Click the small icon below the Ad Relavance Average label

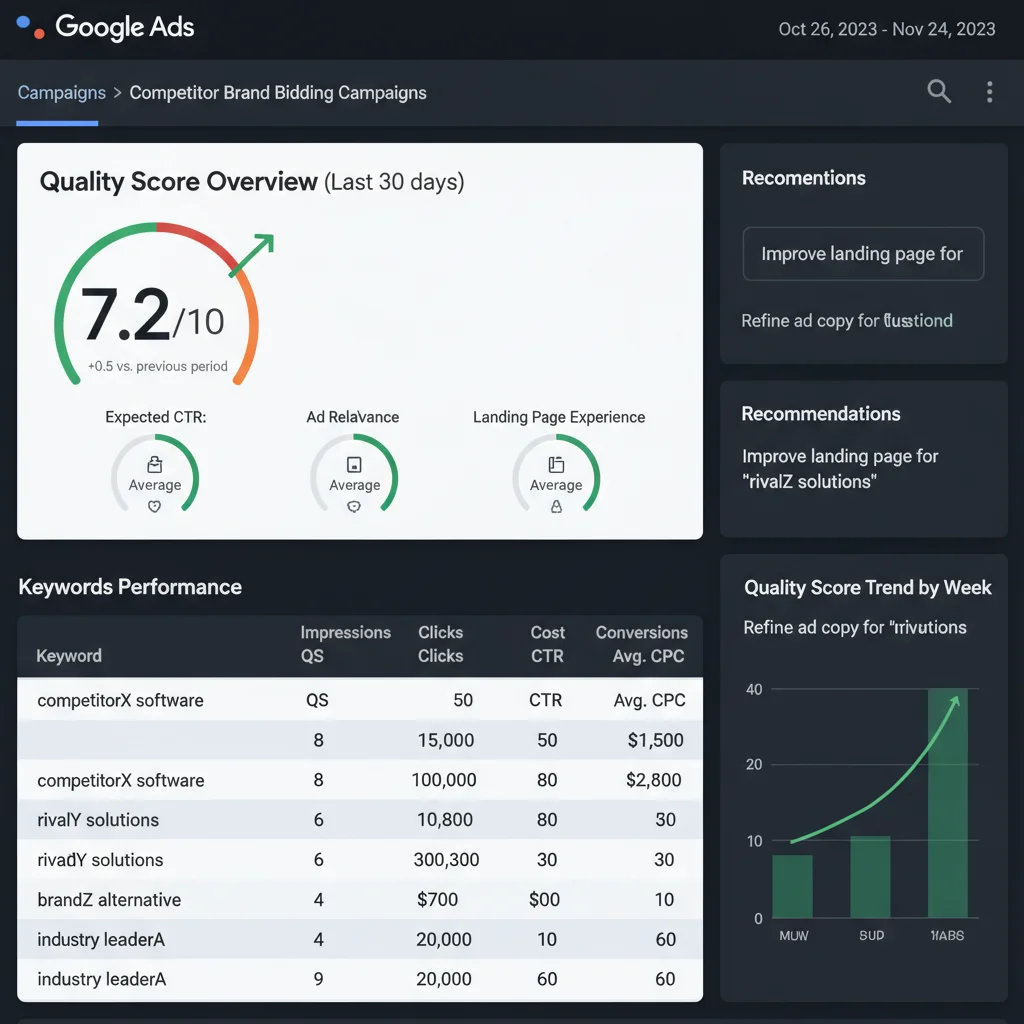354,506
